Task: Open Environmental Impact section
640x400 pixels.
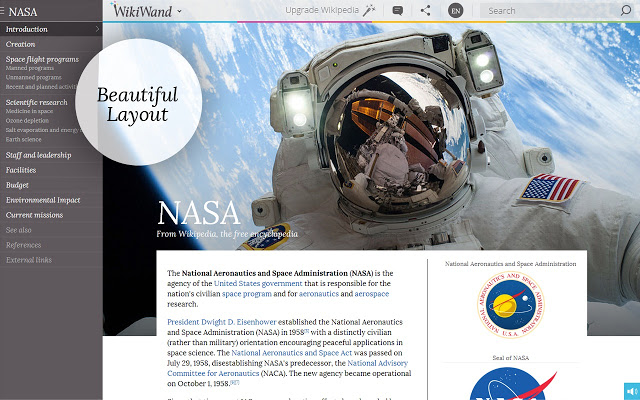Action: click(43, 200)
